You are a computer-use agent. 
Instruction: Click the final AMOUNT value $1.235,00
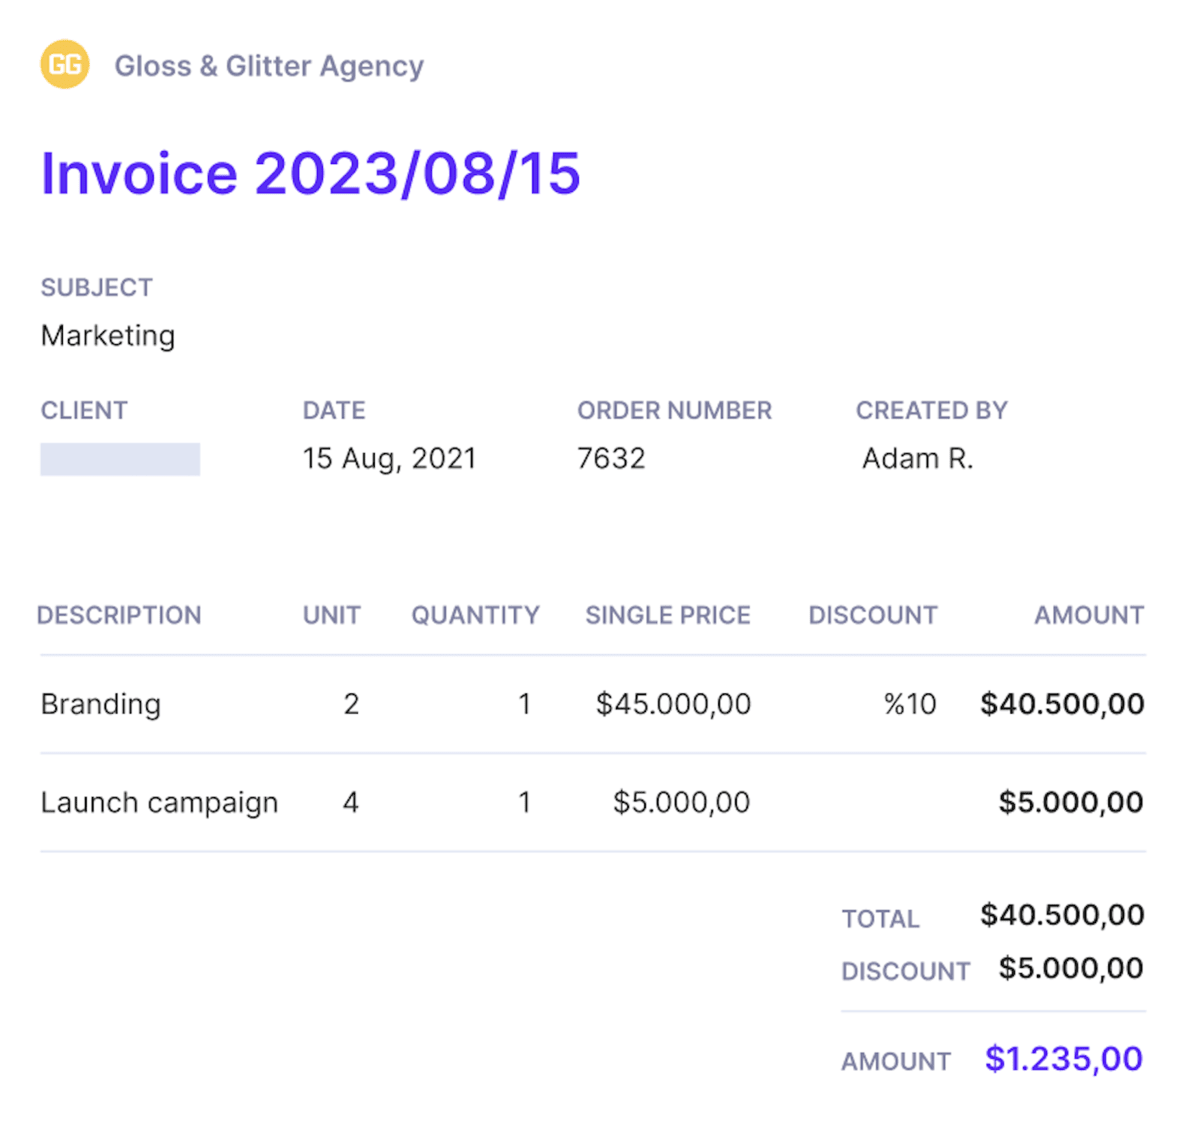pyautogui.click(x=1063, y=1058)
